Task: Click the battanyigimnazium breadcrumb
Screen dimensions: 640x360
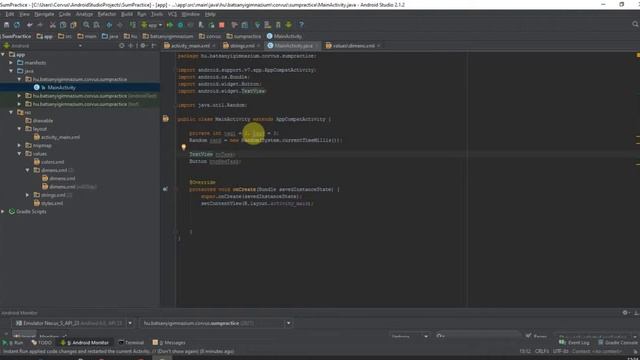Action: pos(168,36)
